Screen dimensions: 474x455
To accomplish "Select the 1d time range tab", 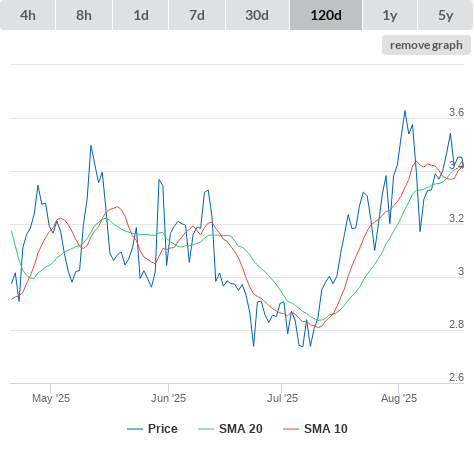I will click(141, 15).
